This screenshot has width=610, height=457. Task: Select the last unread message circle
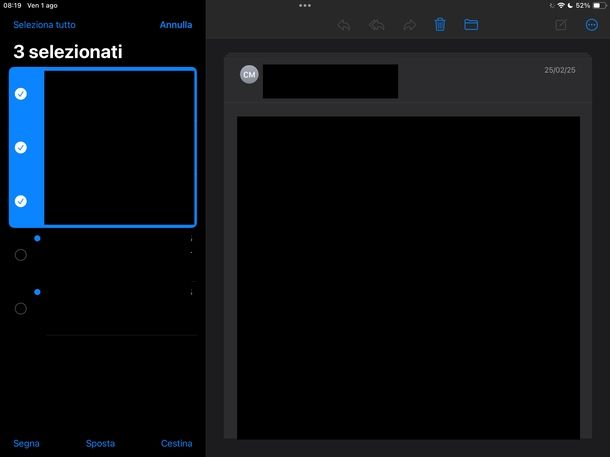[x=21, y=309]
